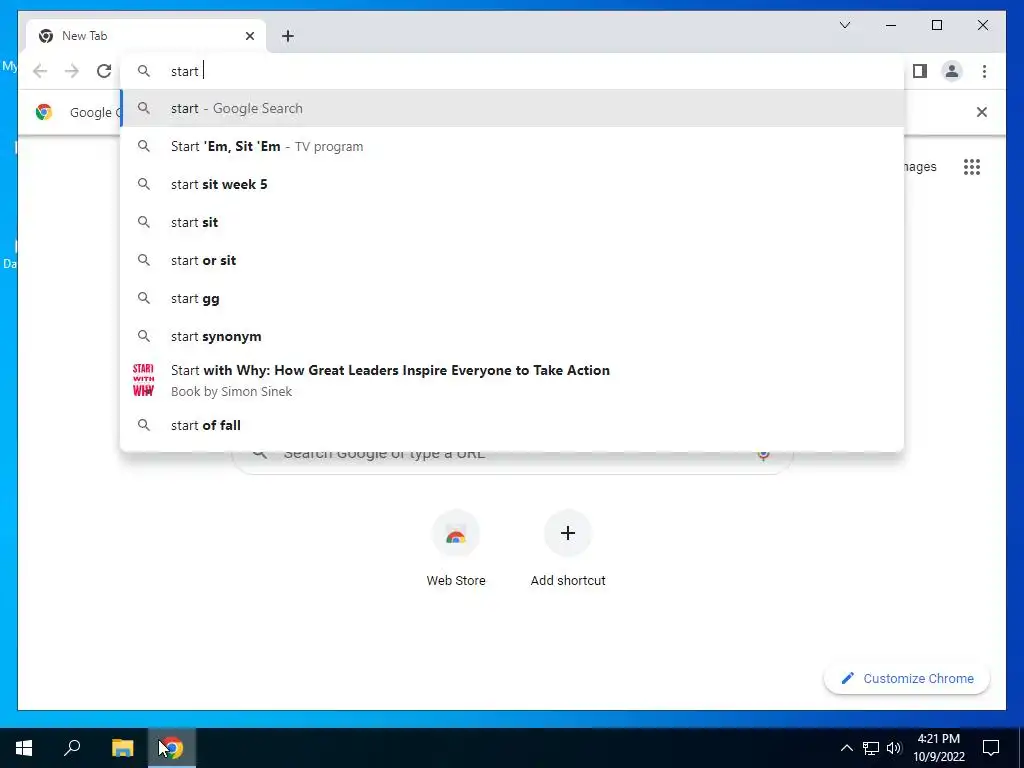Open Windows taskbar search
1024x768 pixels.
click(x=72, y=748)
